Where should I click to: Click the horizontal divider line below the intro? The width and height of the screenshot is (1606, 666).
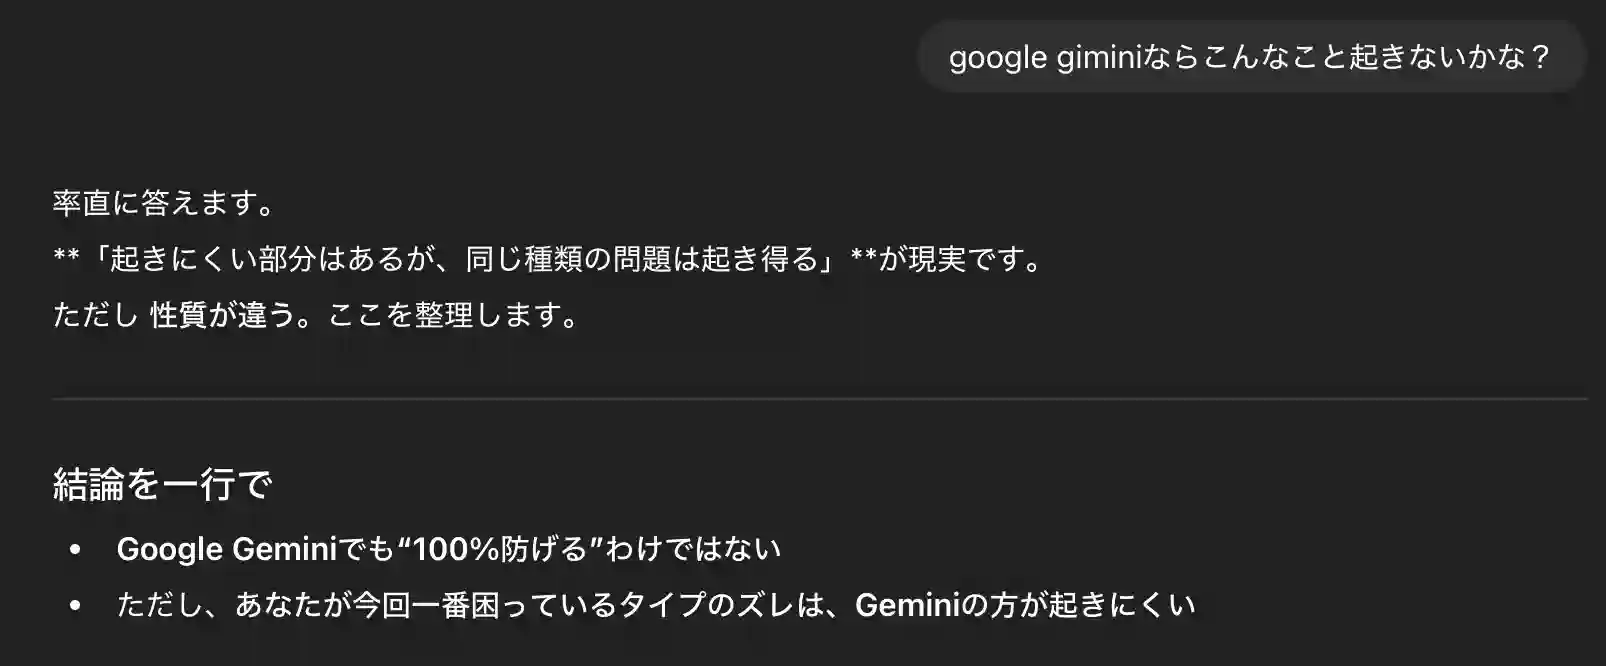819,399
